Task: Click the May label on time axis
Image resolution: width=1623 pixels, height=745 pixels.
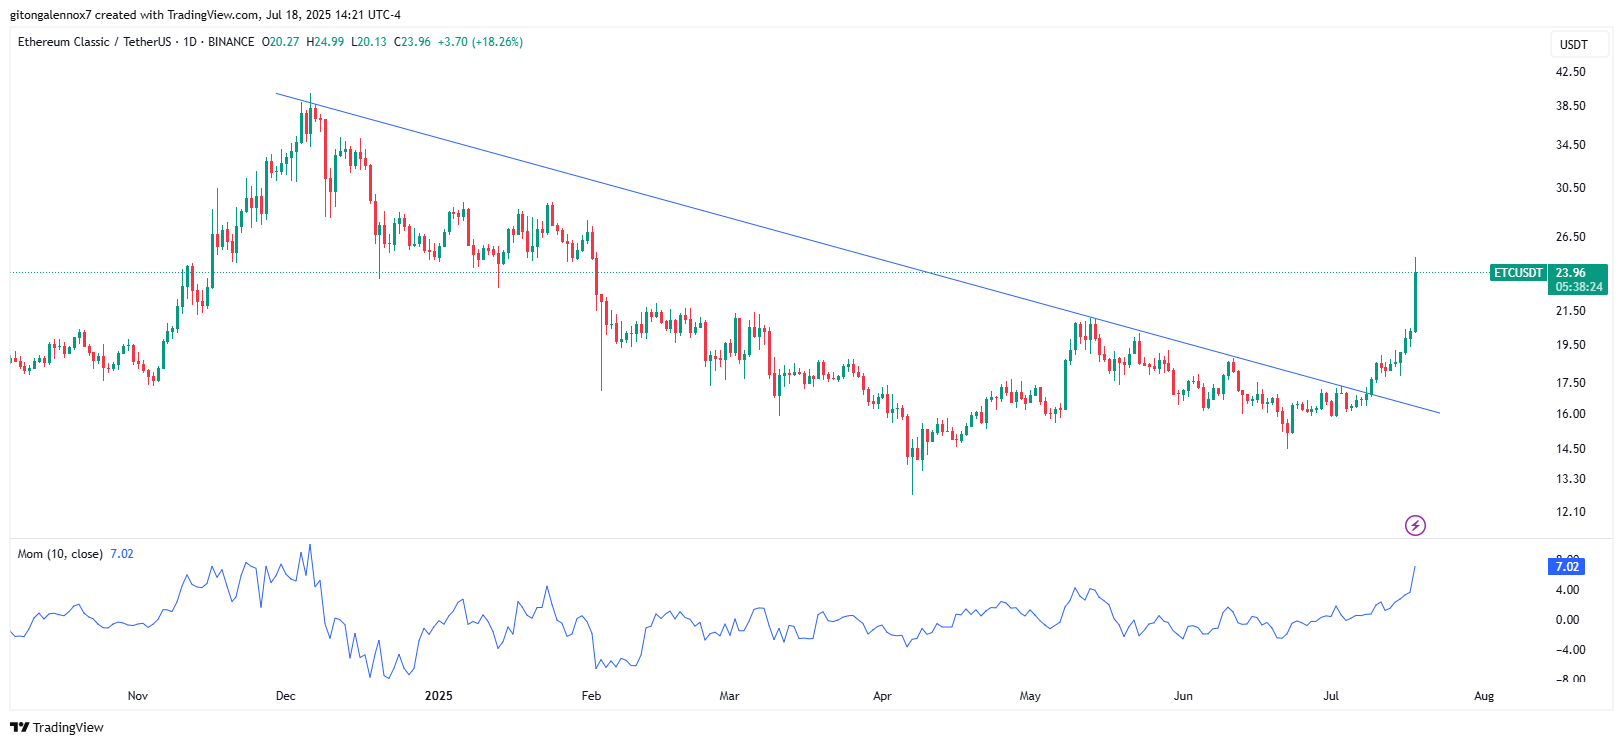Action: tap(1030, 696)
